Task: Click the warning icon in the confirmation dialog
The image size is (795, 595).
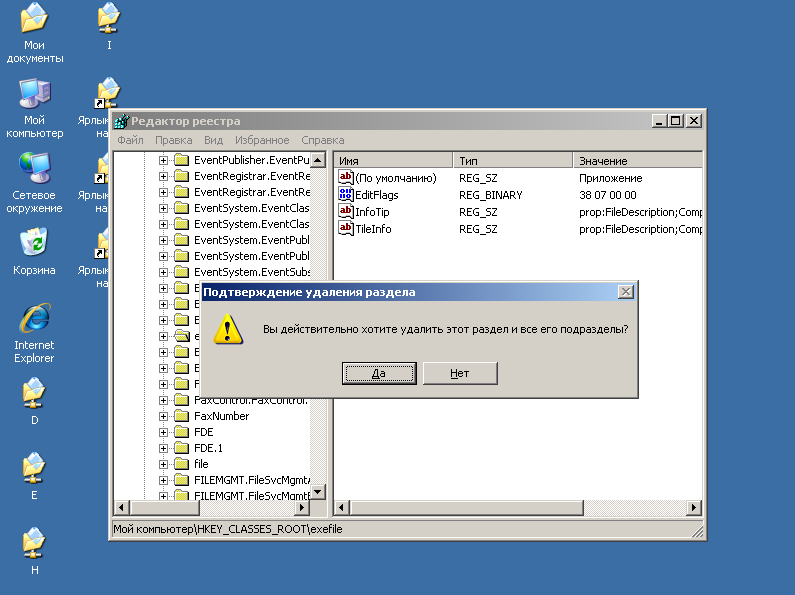Action: [x=229, y=328]
